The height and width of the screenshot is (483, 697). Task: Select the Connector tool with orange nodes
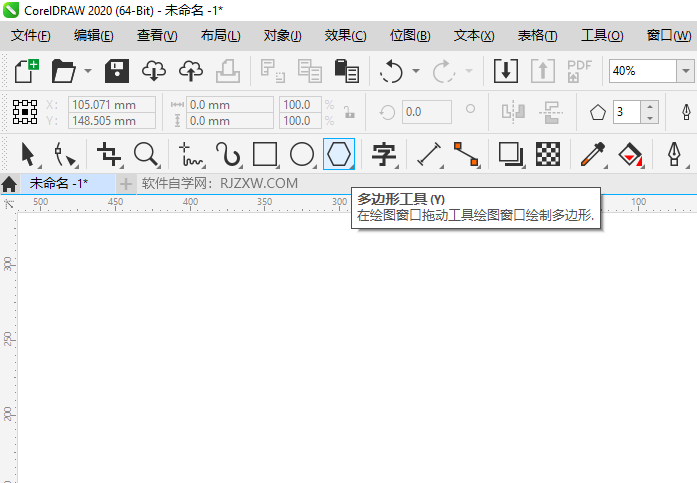click(x=466, y=154)
